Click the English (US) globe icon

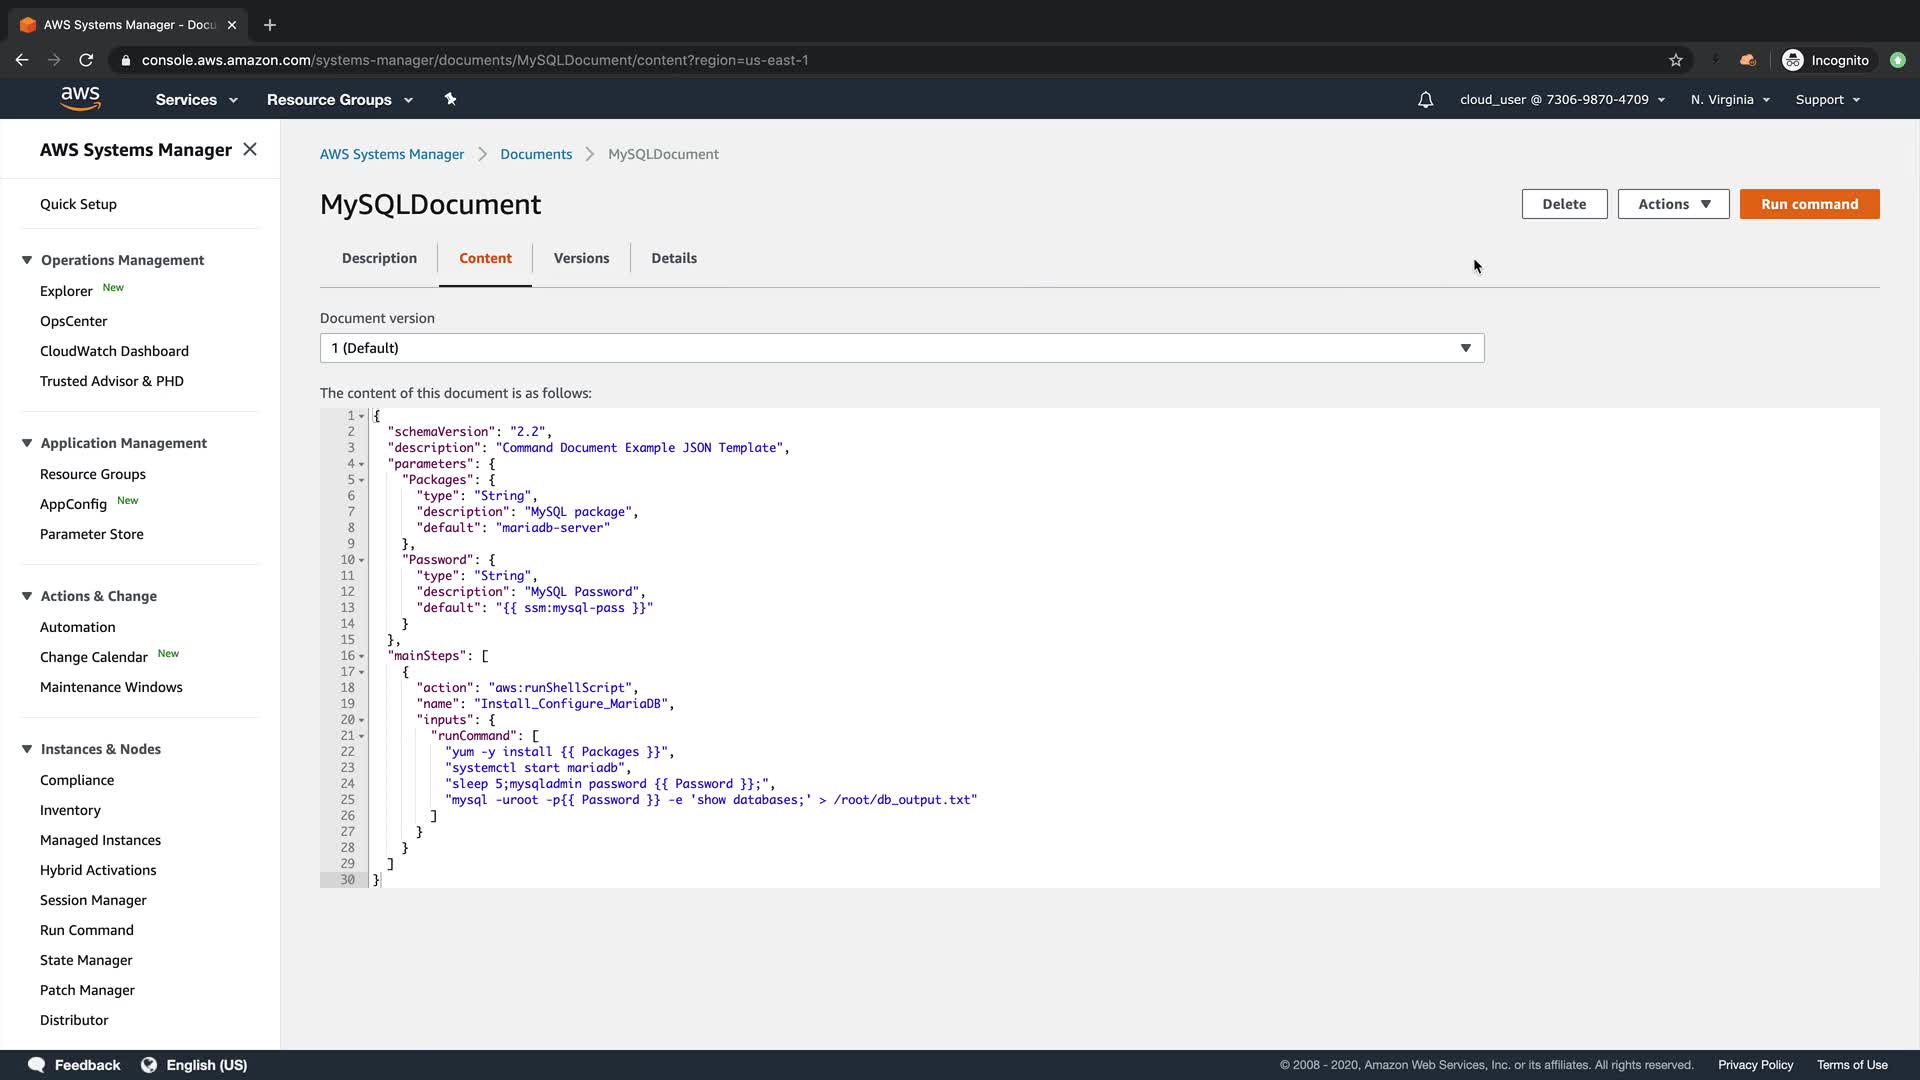[x=149, y=1065]
